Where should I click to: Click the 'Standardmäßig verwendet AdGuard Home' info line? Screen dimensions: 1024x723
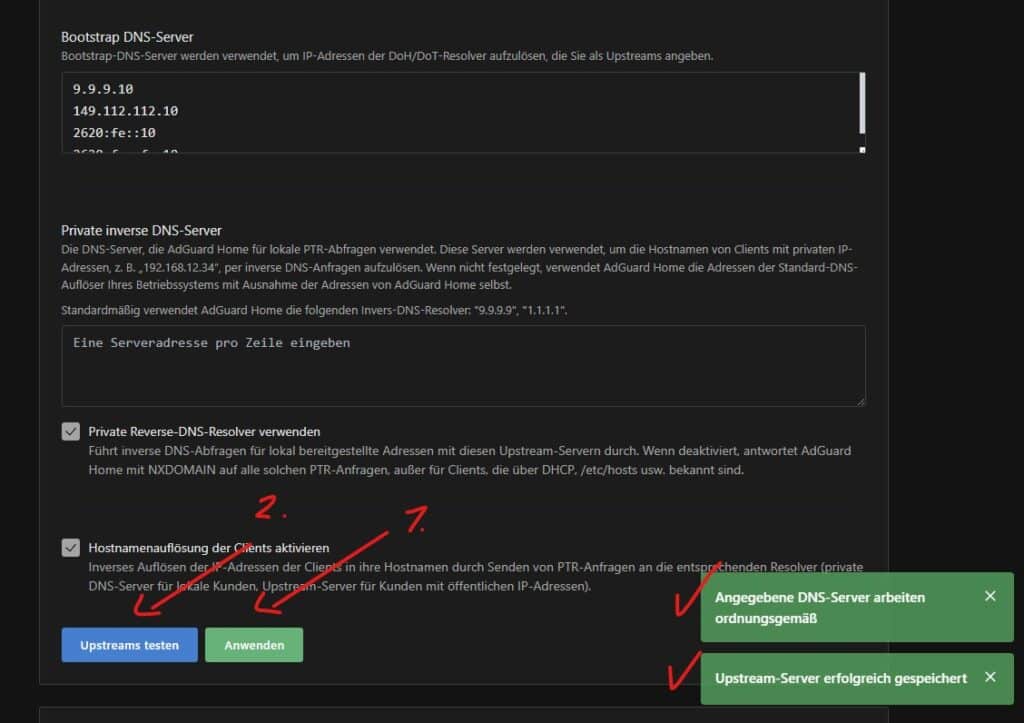click(x=314, y=310)
